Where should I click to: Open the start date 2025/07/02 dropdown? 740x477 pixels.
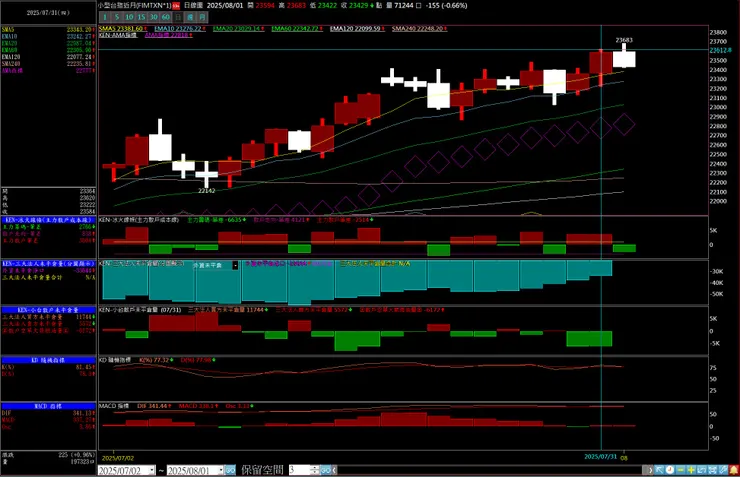tap(151, 470)
